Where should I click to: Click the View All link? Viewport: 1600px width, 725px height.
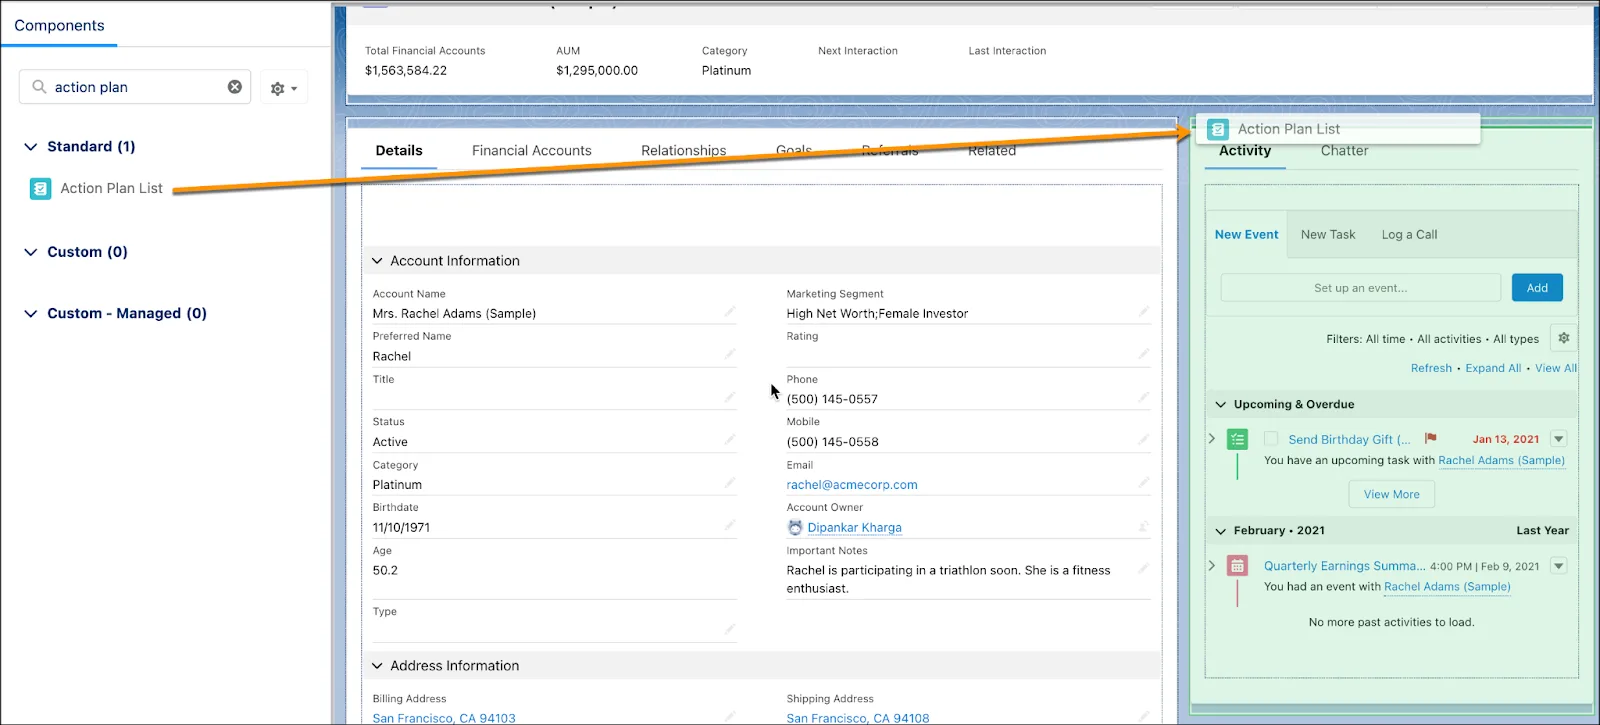[1556, 368]
